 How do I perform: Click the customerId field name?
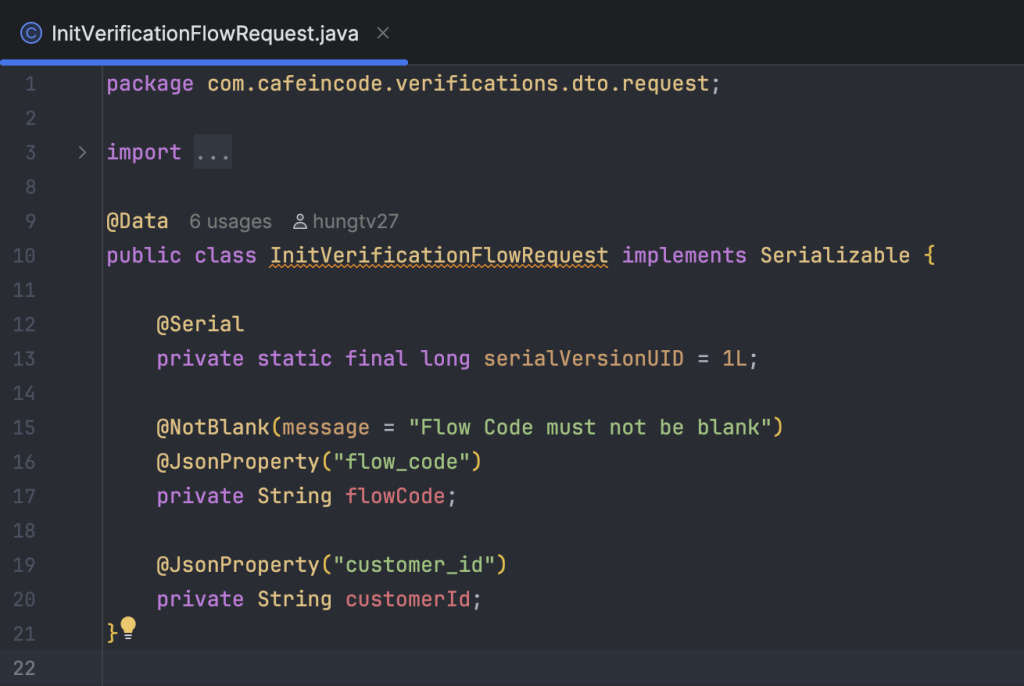[408, 599]
